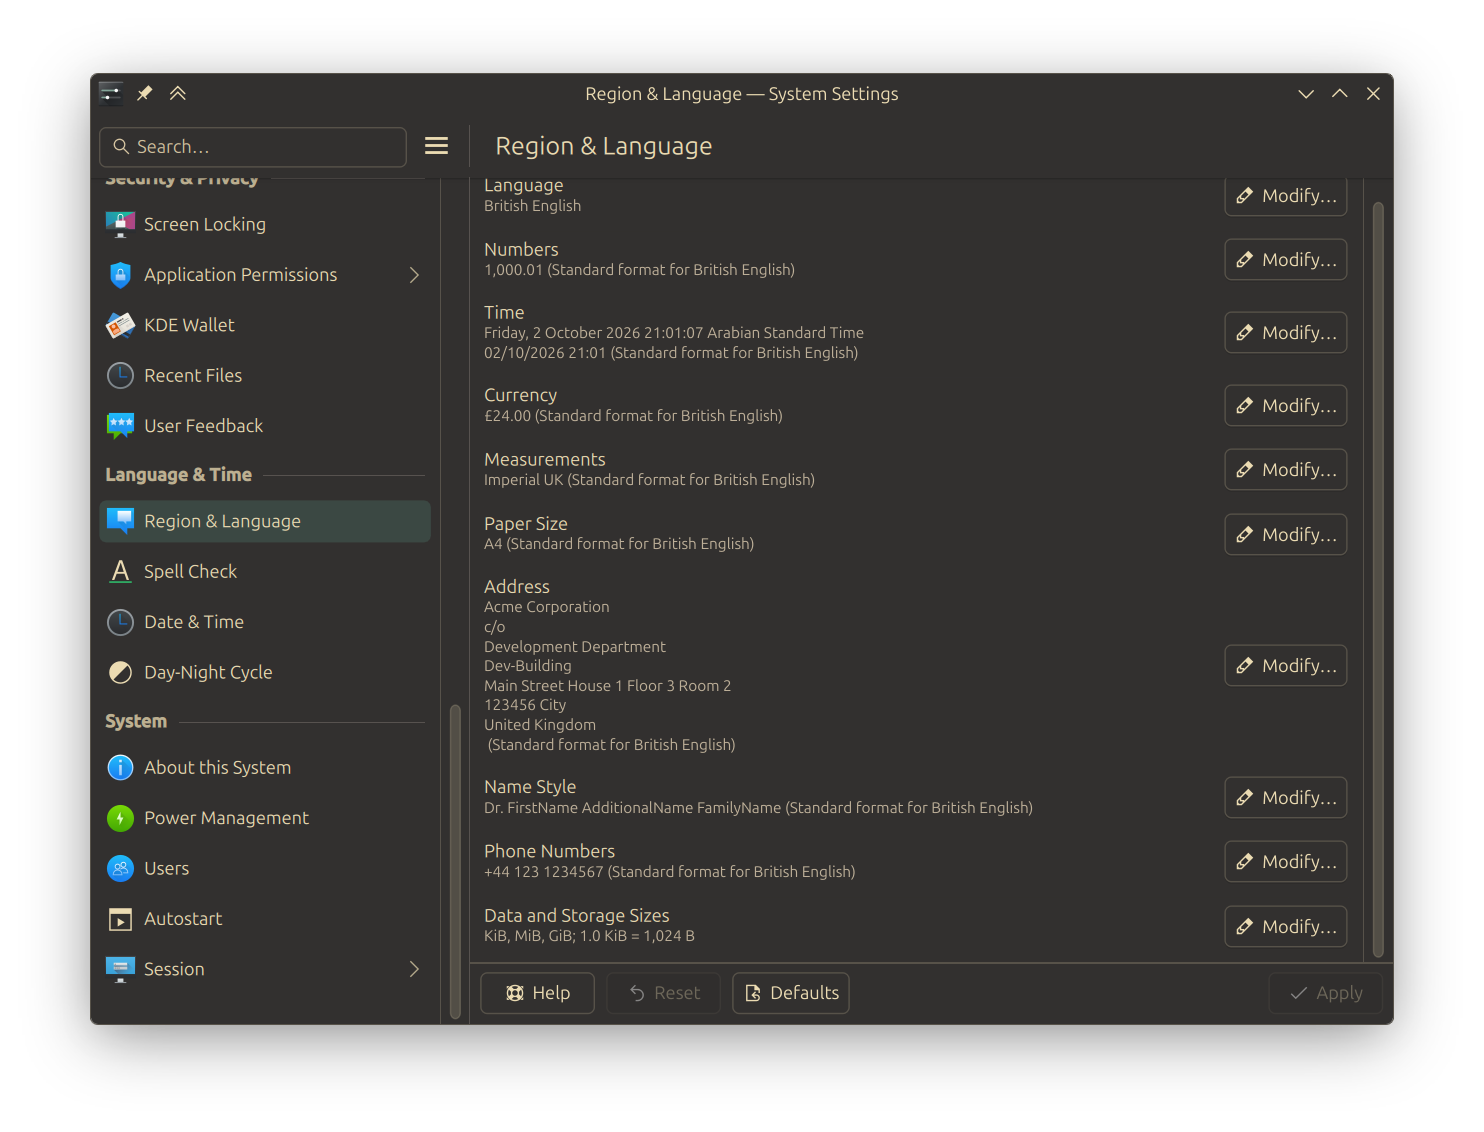
Task: Click the Session monitor icon
Action: (x=120, y=969)
